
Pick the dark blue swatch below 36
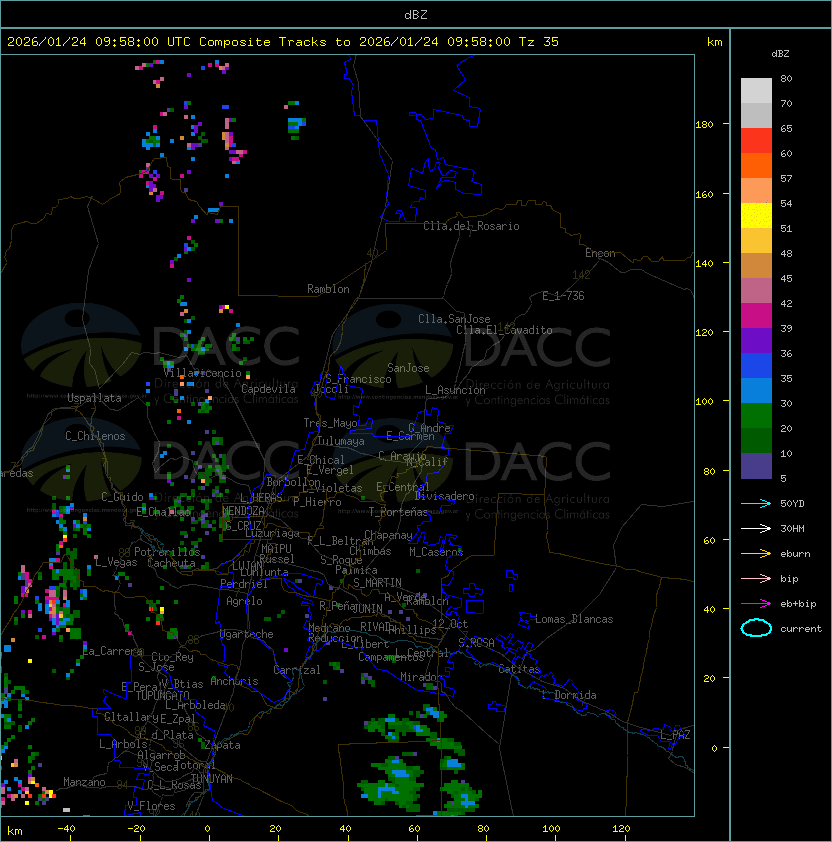(756, 366)
